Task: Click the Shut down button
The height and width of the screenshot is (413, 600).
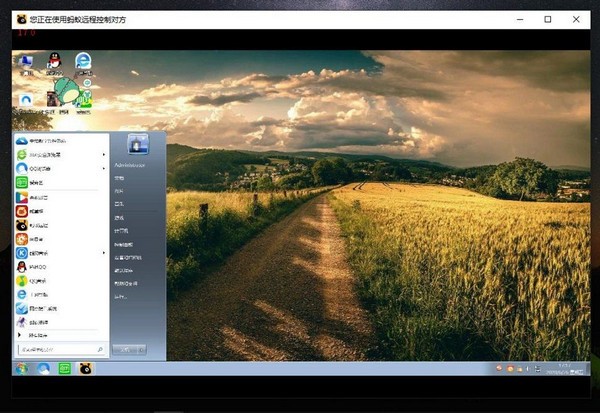Action: coord(125,349)
